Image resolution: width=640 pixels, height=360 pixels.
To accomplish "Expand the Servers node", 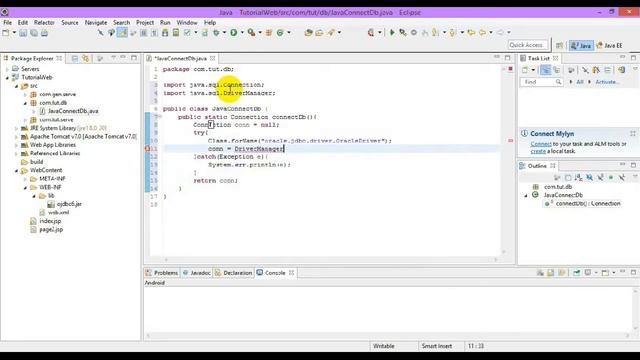I will [x=7, y=69].
